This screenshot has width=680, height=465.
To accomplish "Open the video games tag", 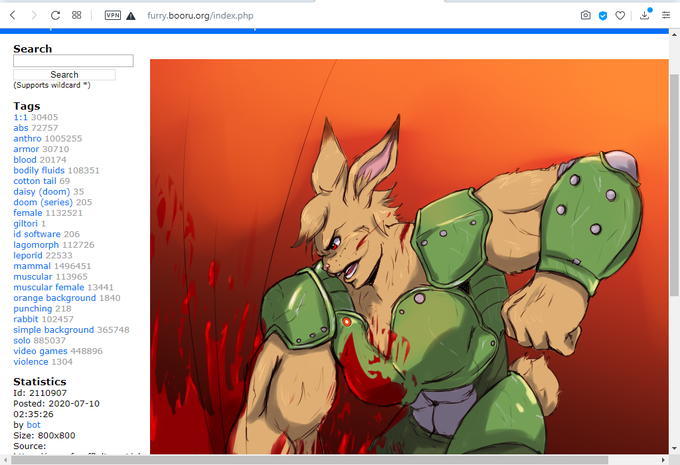I will pos(40,351).
